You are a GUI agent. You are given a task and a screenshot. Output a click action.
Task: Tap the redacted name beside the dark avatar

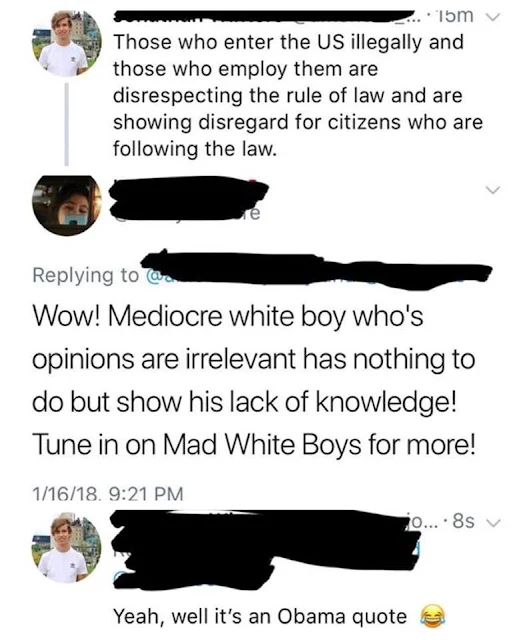pos(189,200)
